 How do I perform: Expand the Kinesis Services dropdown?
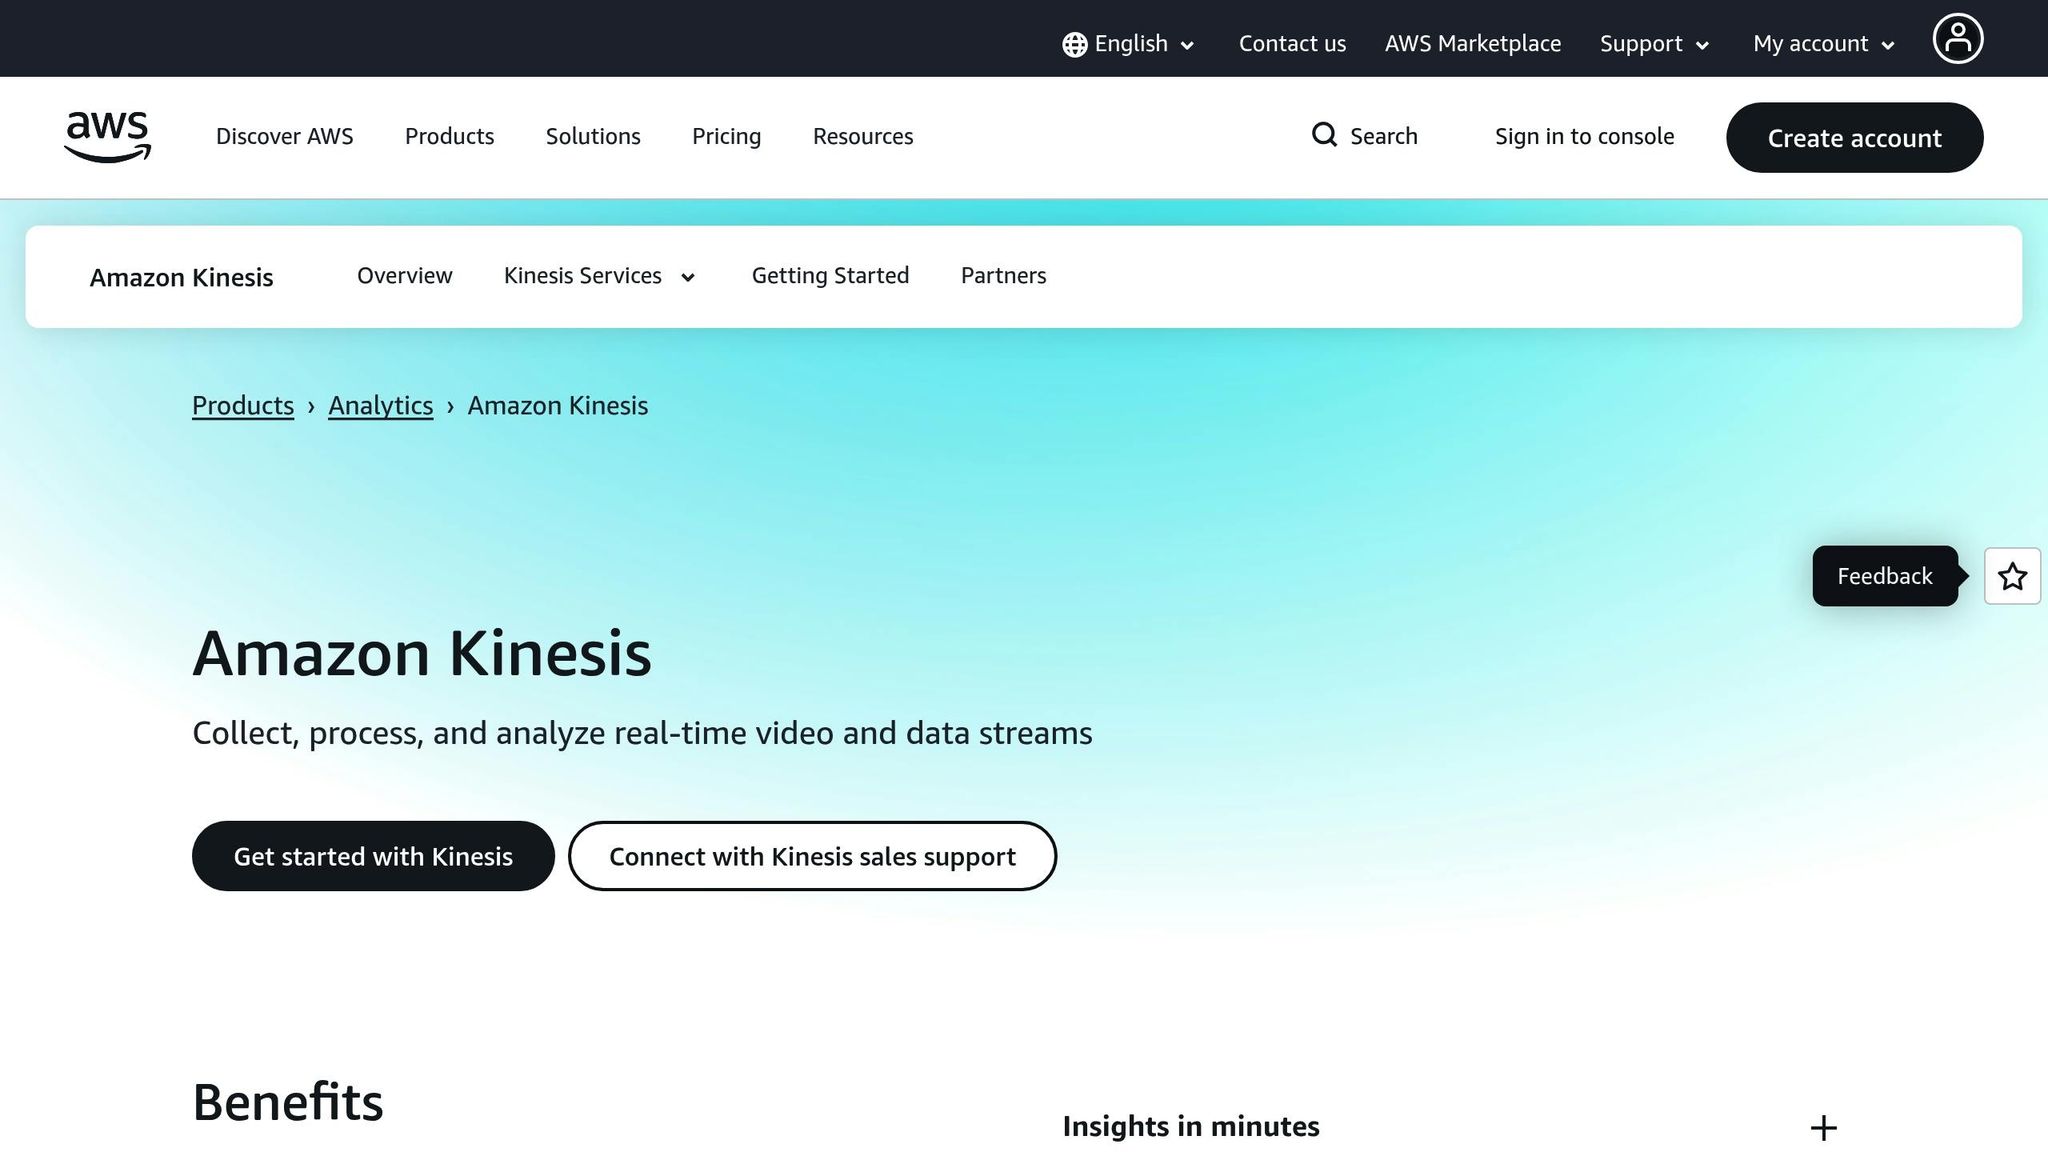coord(600,276)
